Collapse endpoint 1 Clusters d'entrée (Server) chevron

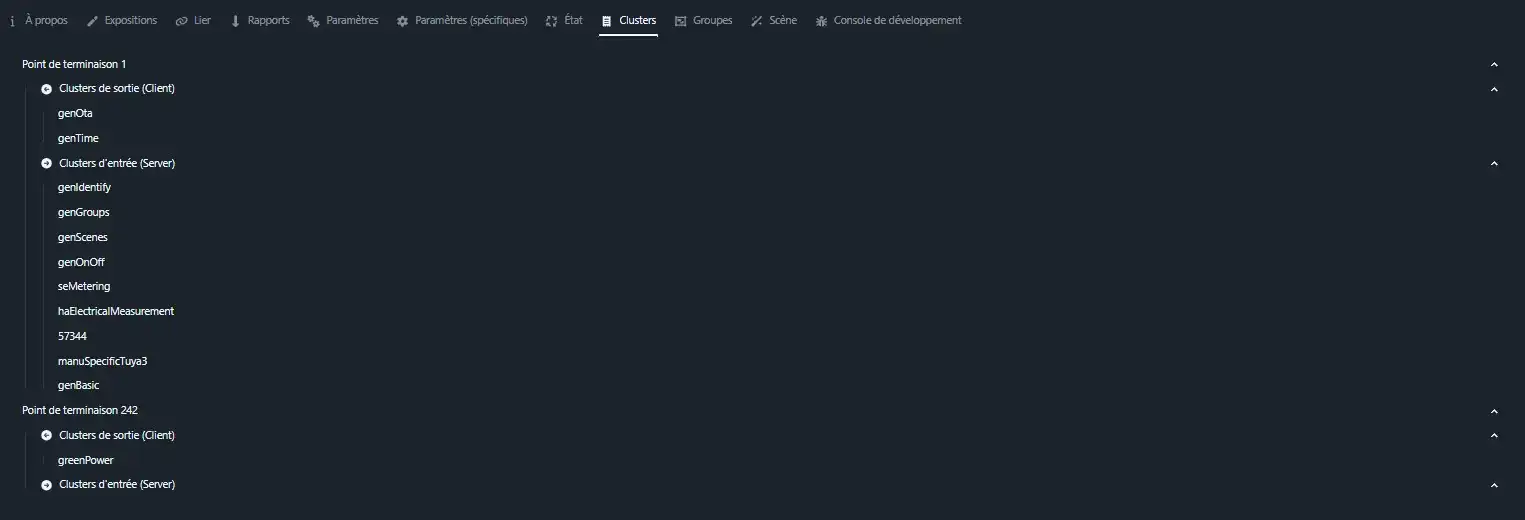click(x=1494, y=164)
